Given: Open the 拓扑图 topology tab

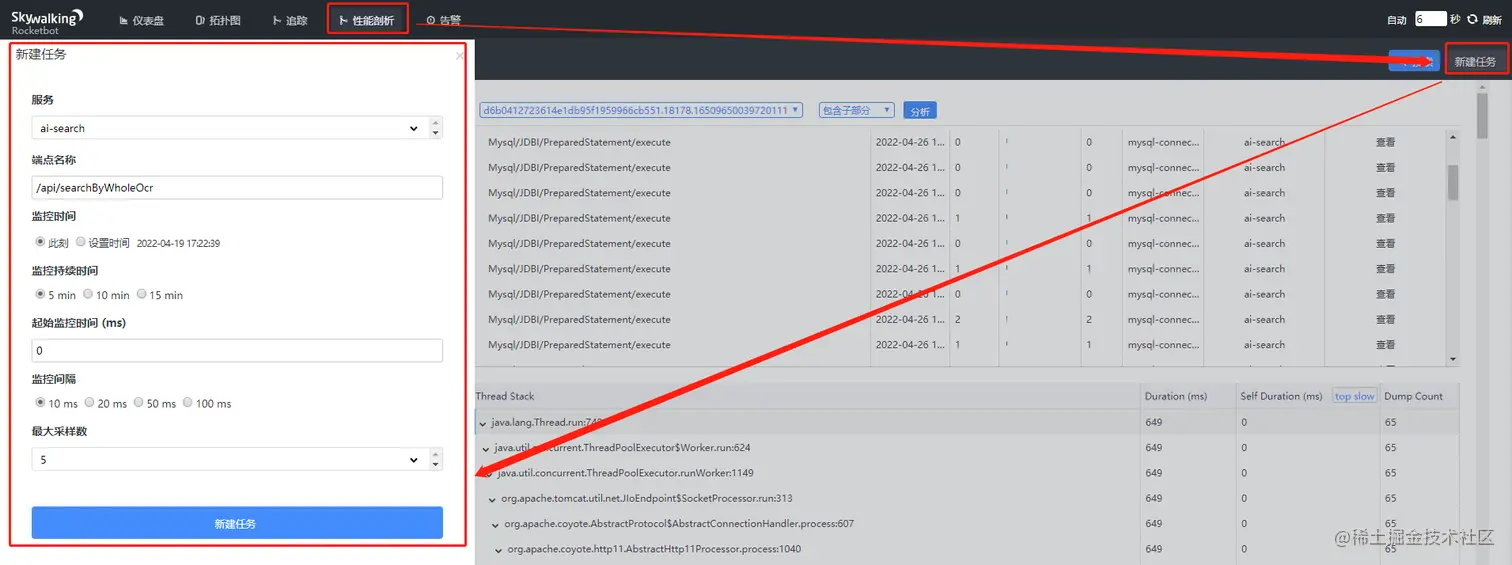Looking at the screenshot, I should (x=218, y=20).
